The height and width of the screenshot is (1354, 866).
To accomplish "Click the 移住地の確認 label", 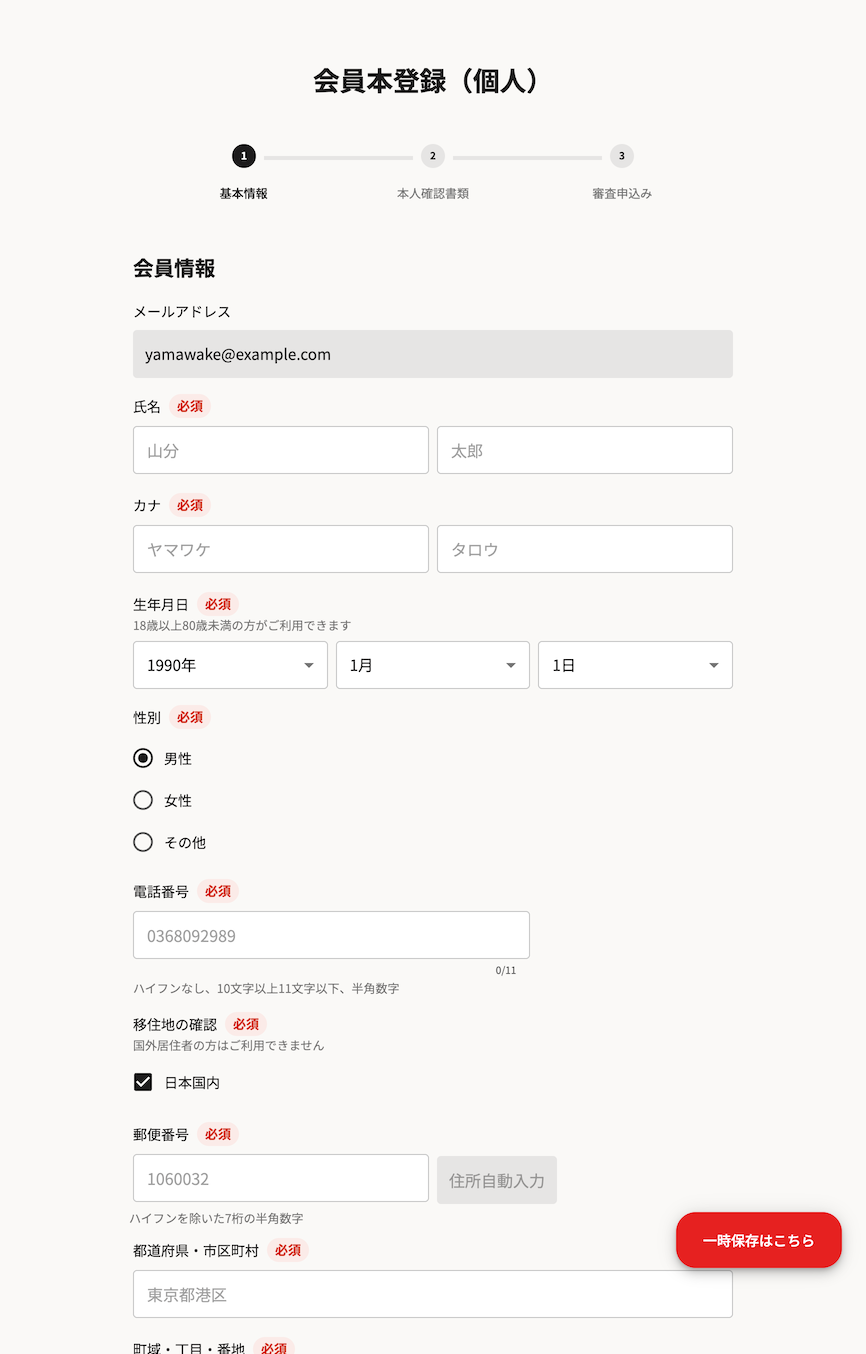I will click(175, 1024).
